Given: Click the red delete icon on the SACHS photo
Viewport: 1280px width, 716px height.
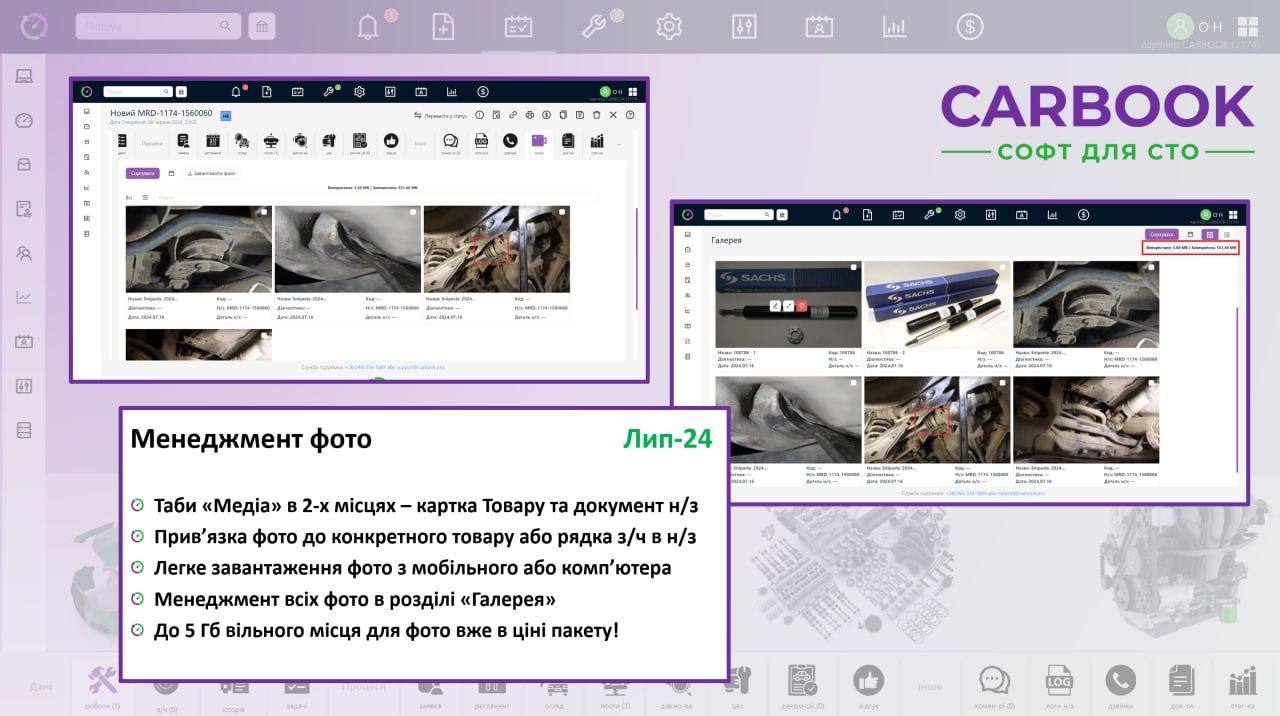Looking at the screenshot, I should click(802, 304).
